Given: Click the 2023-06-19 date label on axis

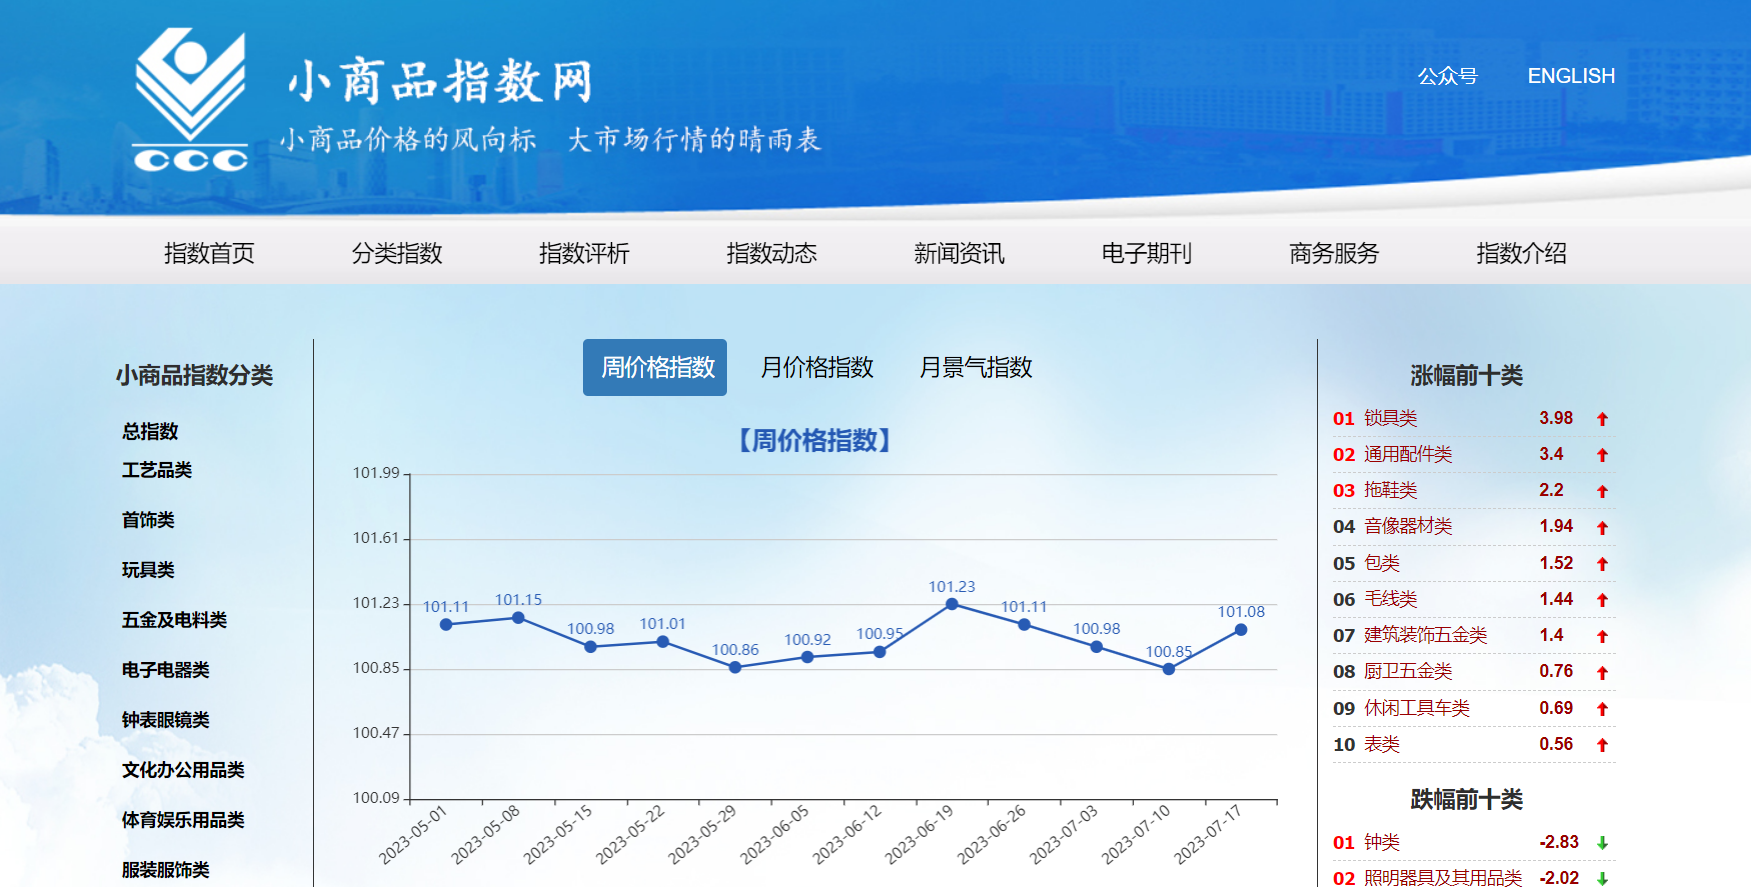Looking at the screenshot, I should (x=919, y=834).
